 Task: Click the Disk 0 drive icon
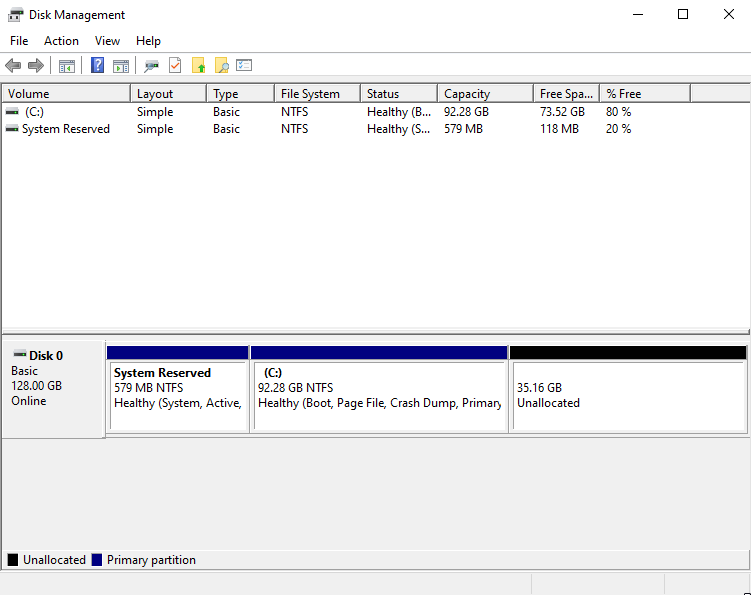[x=20, y=355]
